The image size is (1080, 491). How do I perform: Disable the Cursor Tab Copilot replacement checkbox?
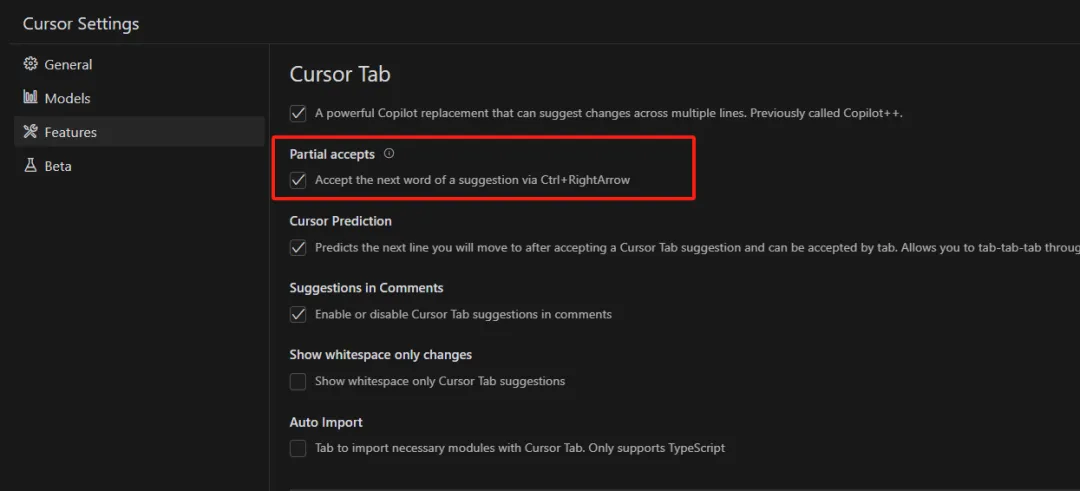tap(298, 113)
